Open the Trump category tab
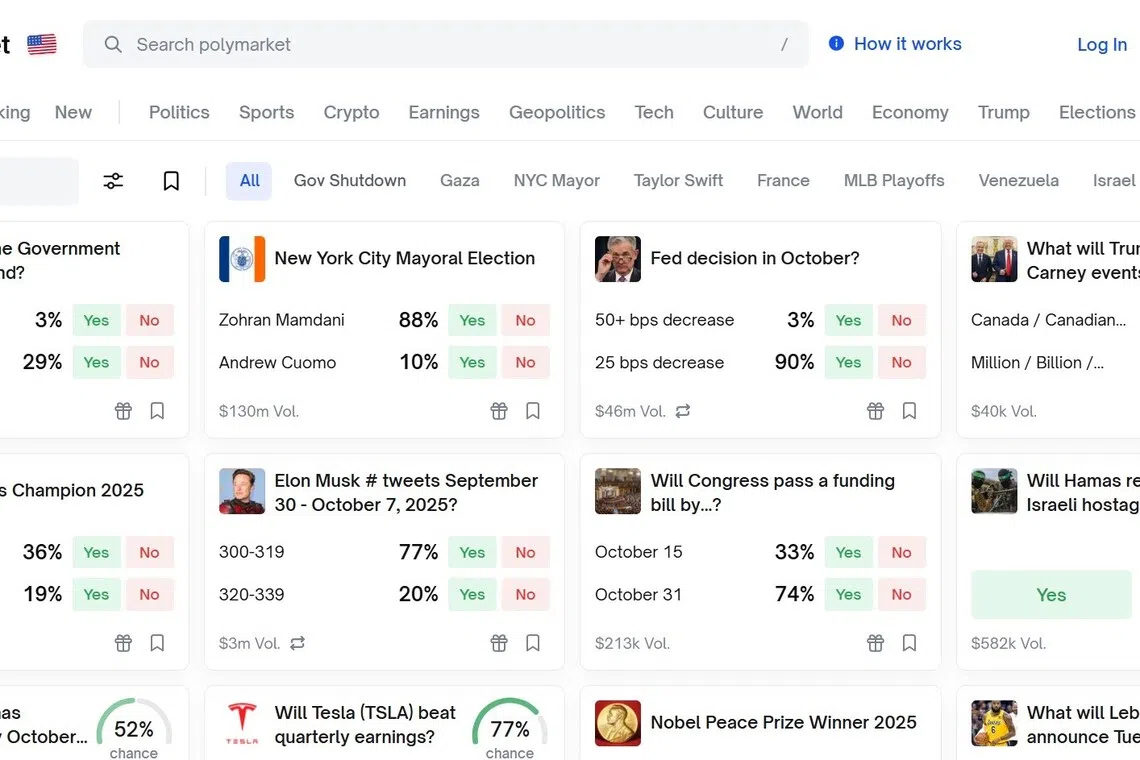1140x760 pixels. point(1004,112)
